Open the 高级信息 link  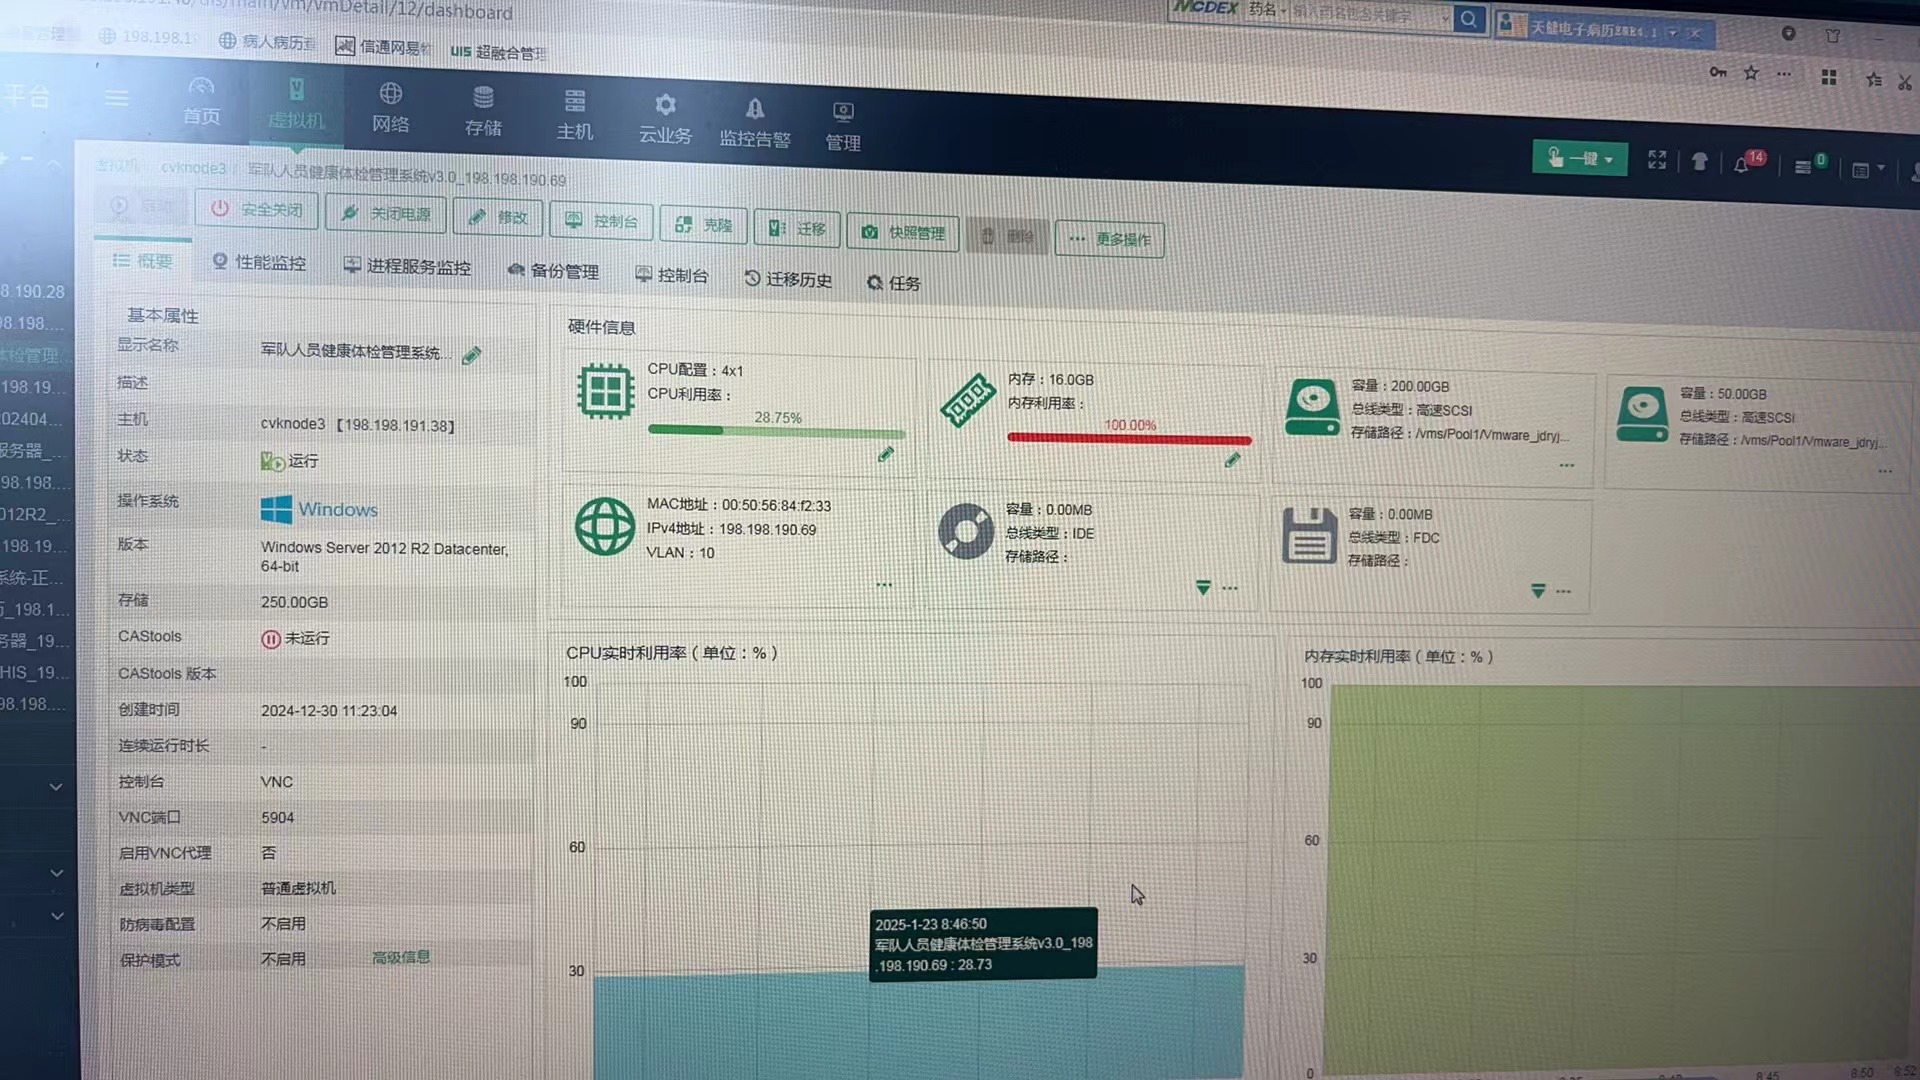pyautogui.click(x=401, y=957)
